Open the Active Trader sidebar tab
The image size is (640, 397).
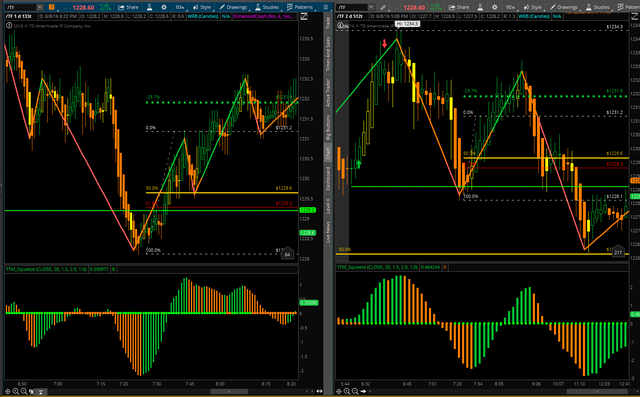click(x=328, y=93)
